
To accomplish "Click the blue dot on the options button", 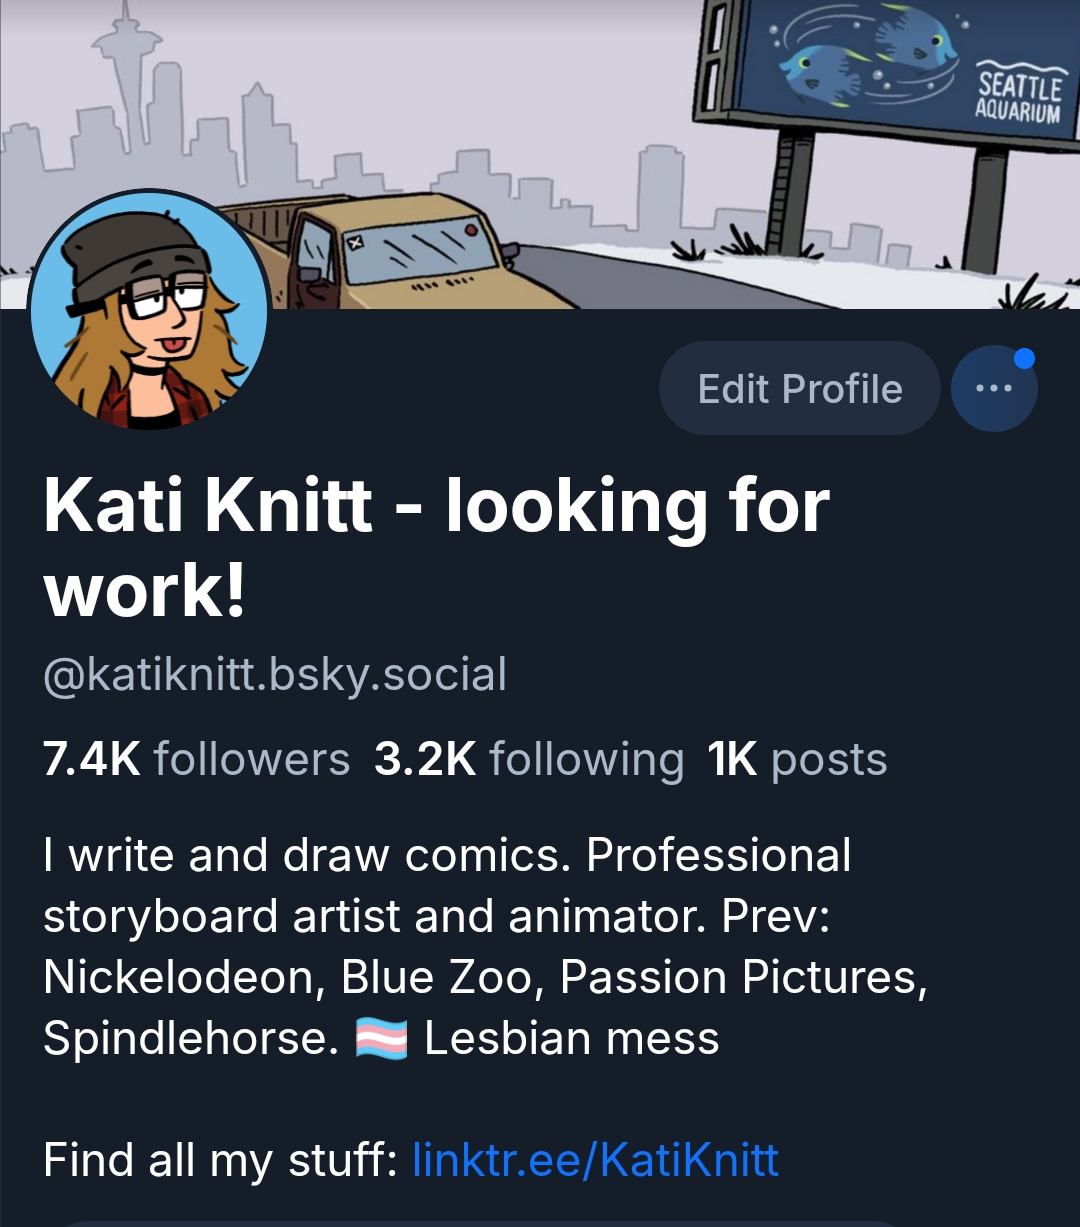I will coord(1023,358).
